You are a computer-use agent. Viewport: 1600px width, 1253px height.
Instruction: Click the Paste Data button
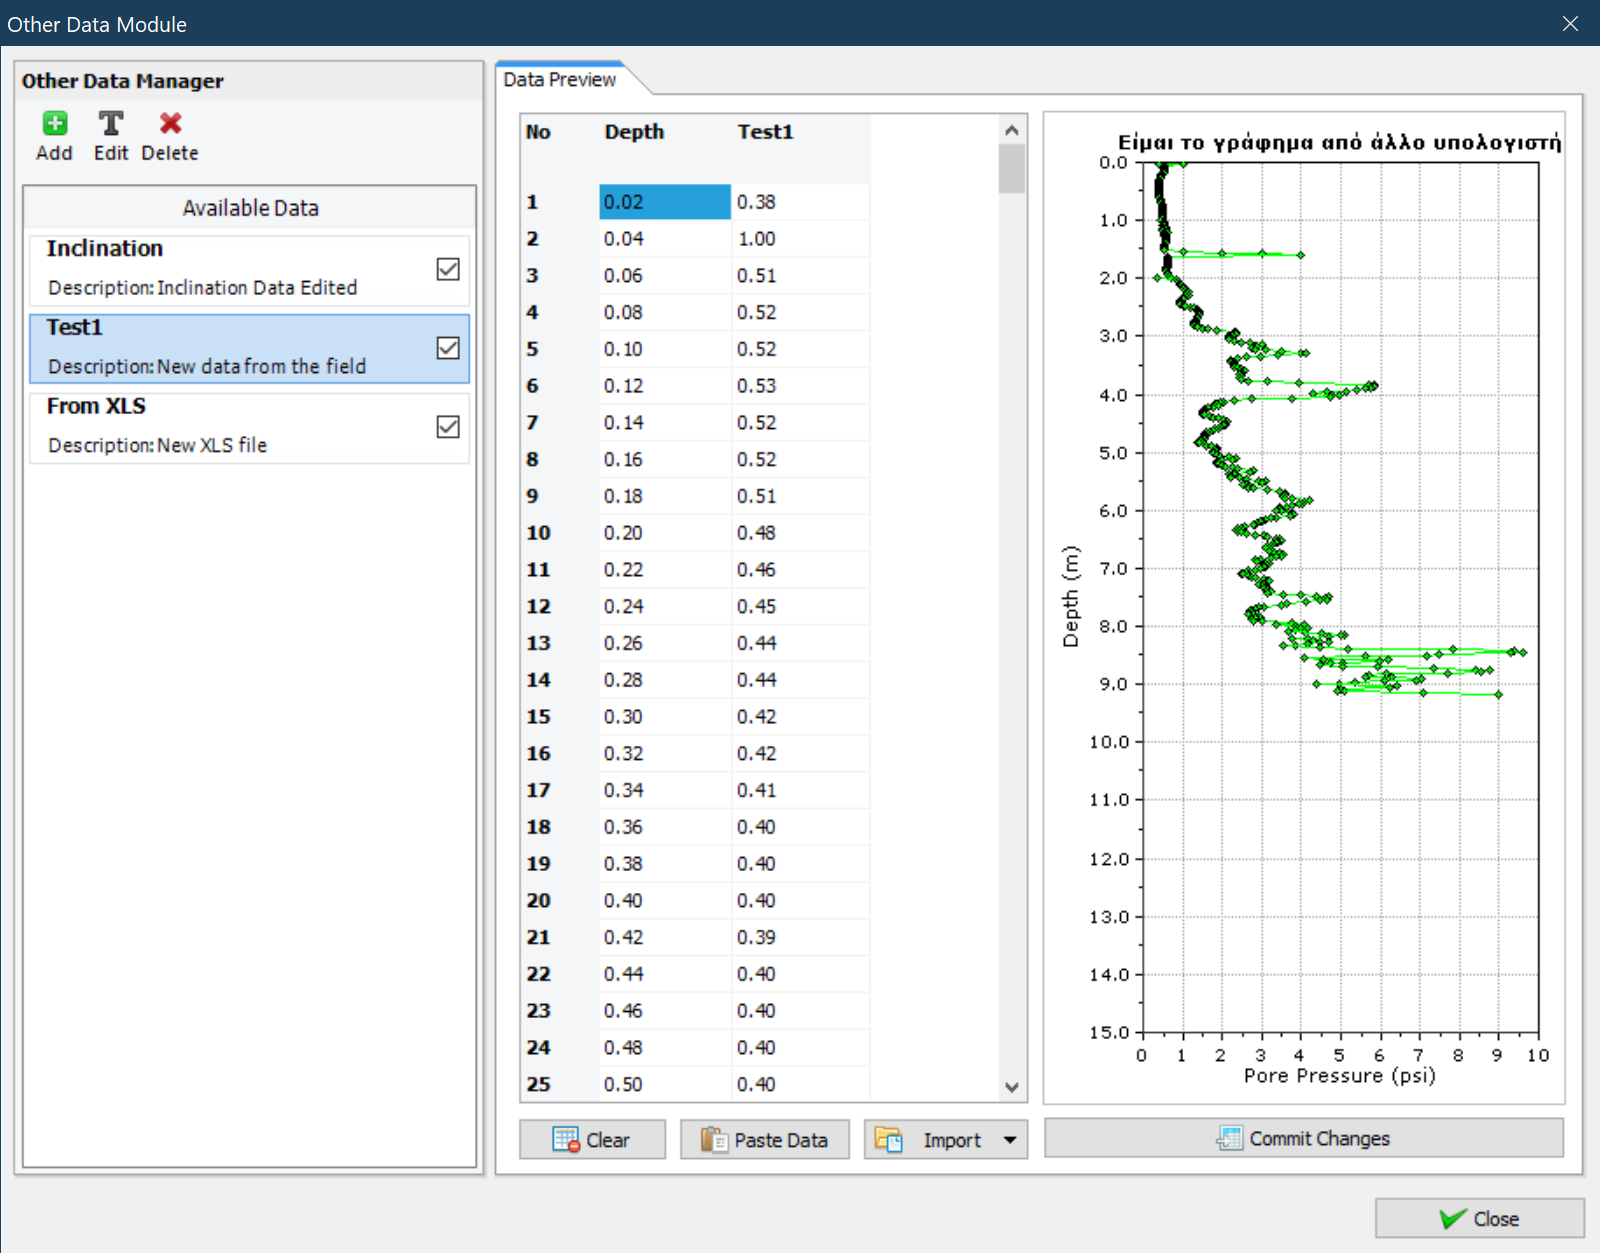pyautogui.click(x=765, y=1139)
